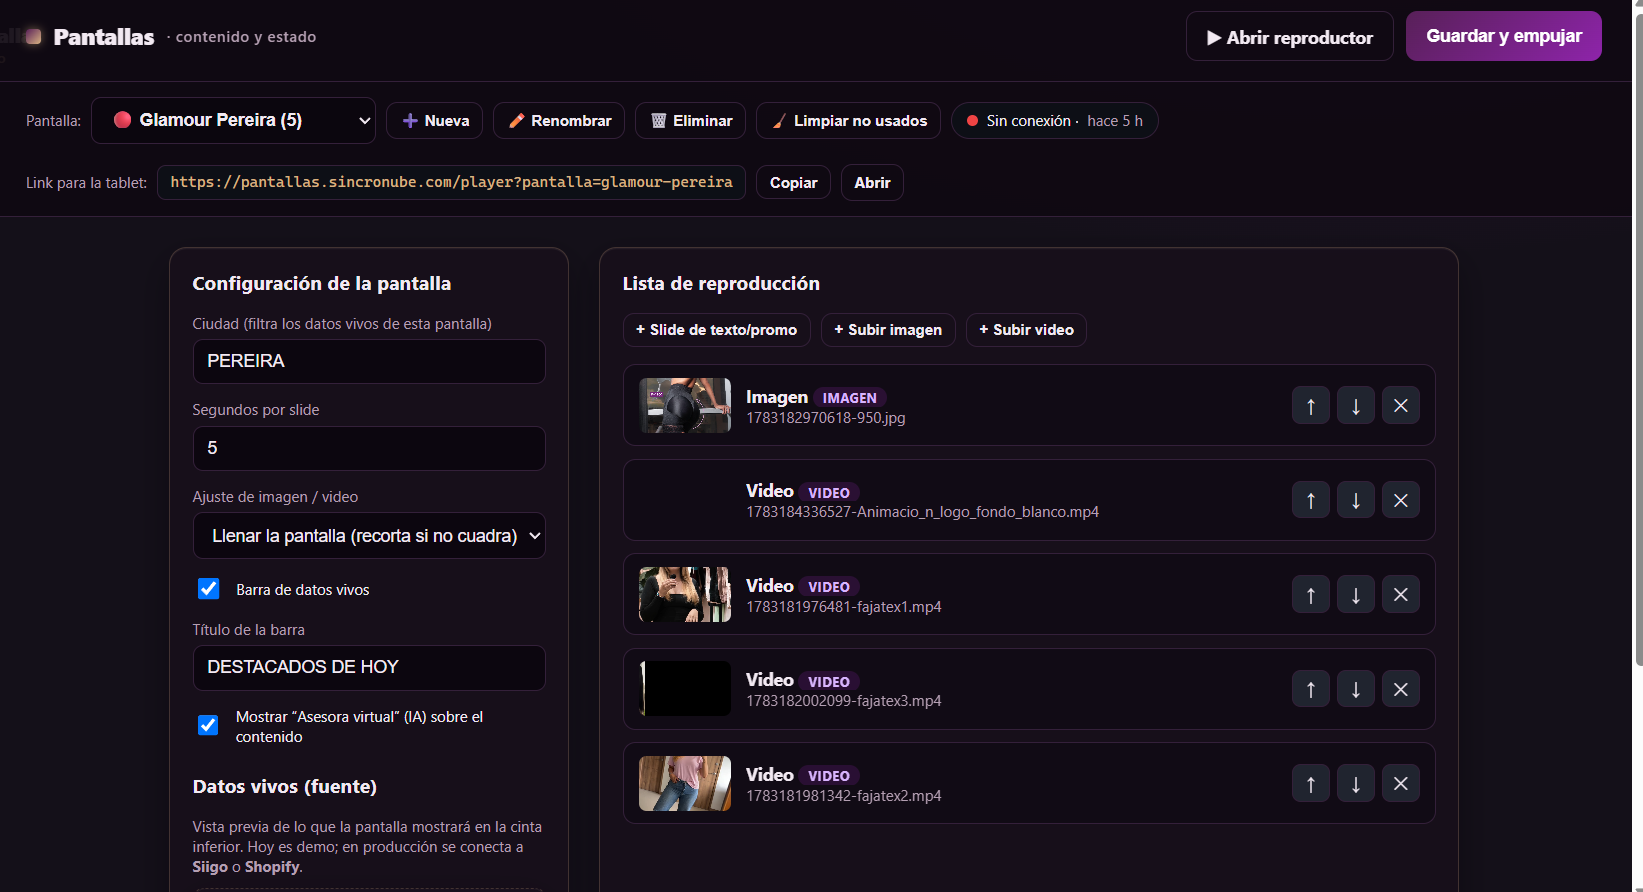The image size is (1643, 892).
Task: Remove the Animacio_n_logo_fondo_blanco.mp4 video
Action: pos(1401,500)
